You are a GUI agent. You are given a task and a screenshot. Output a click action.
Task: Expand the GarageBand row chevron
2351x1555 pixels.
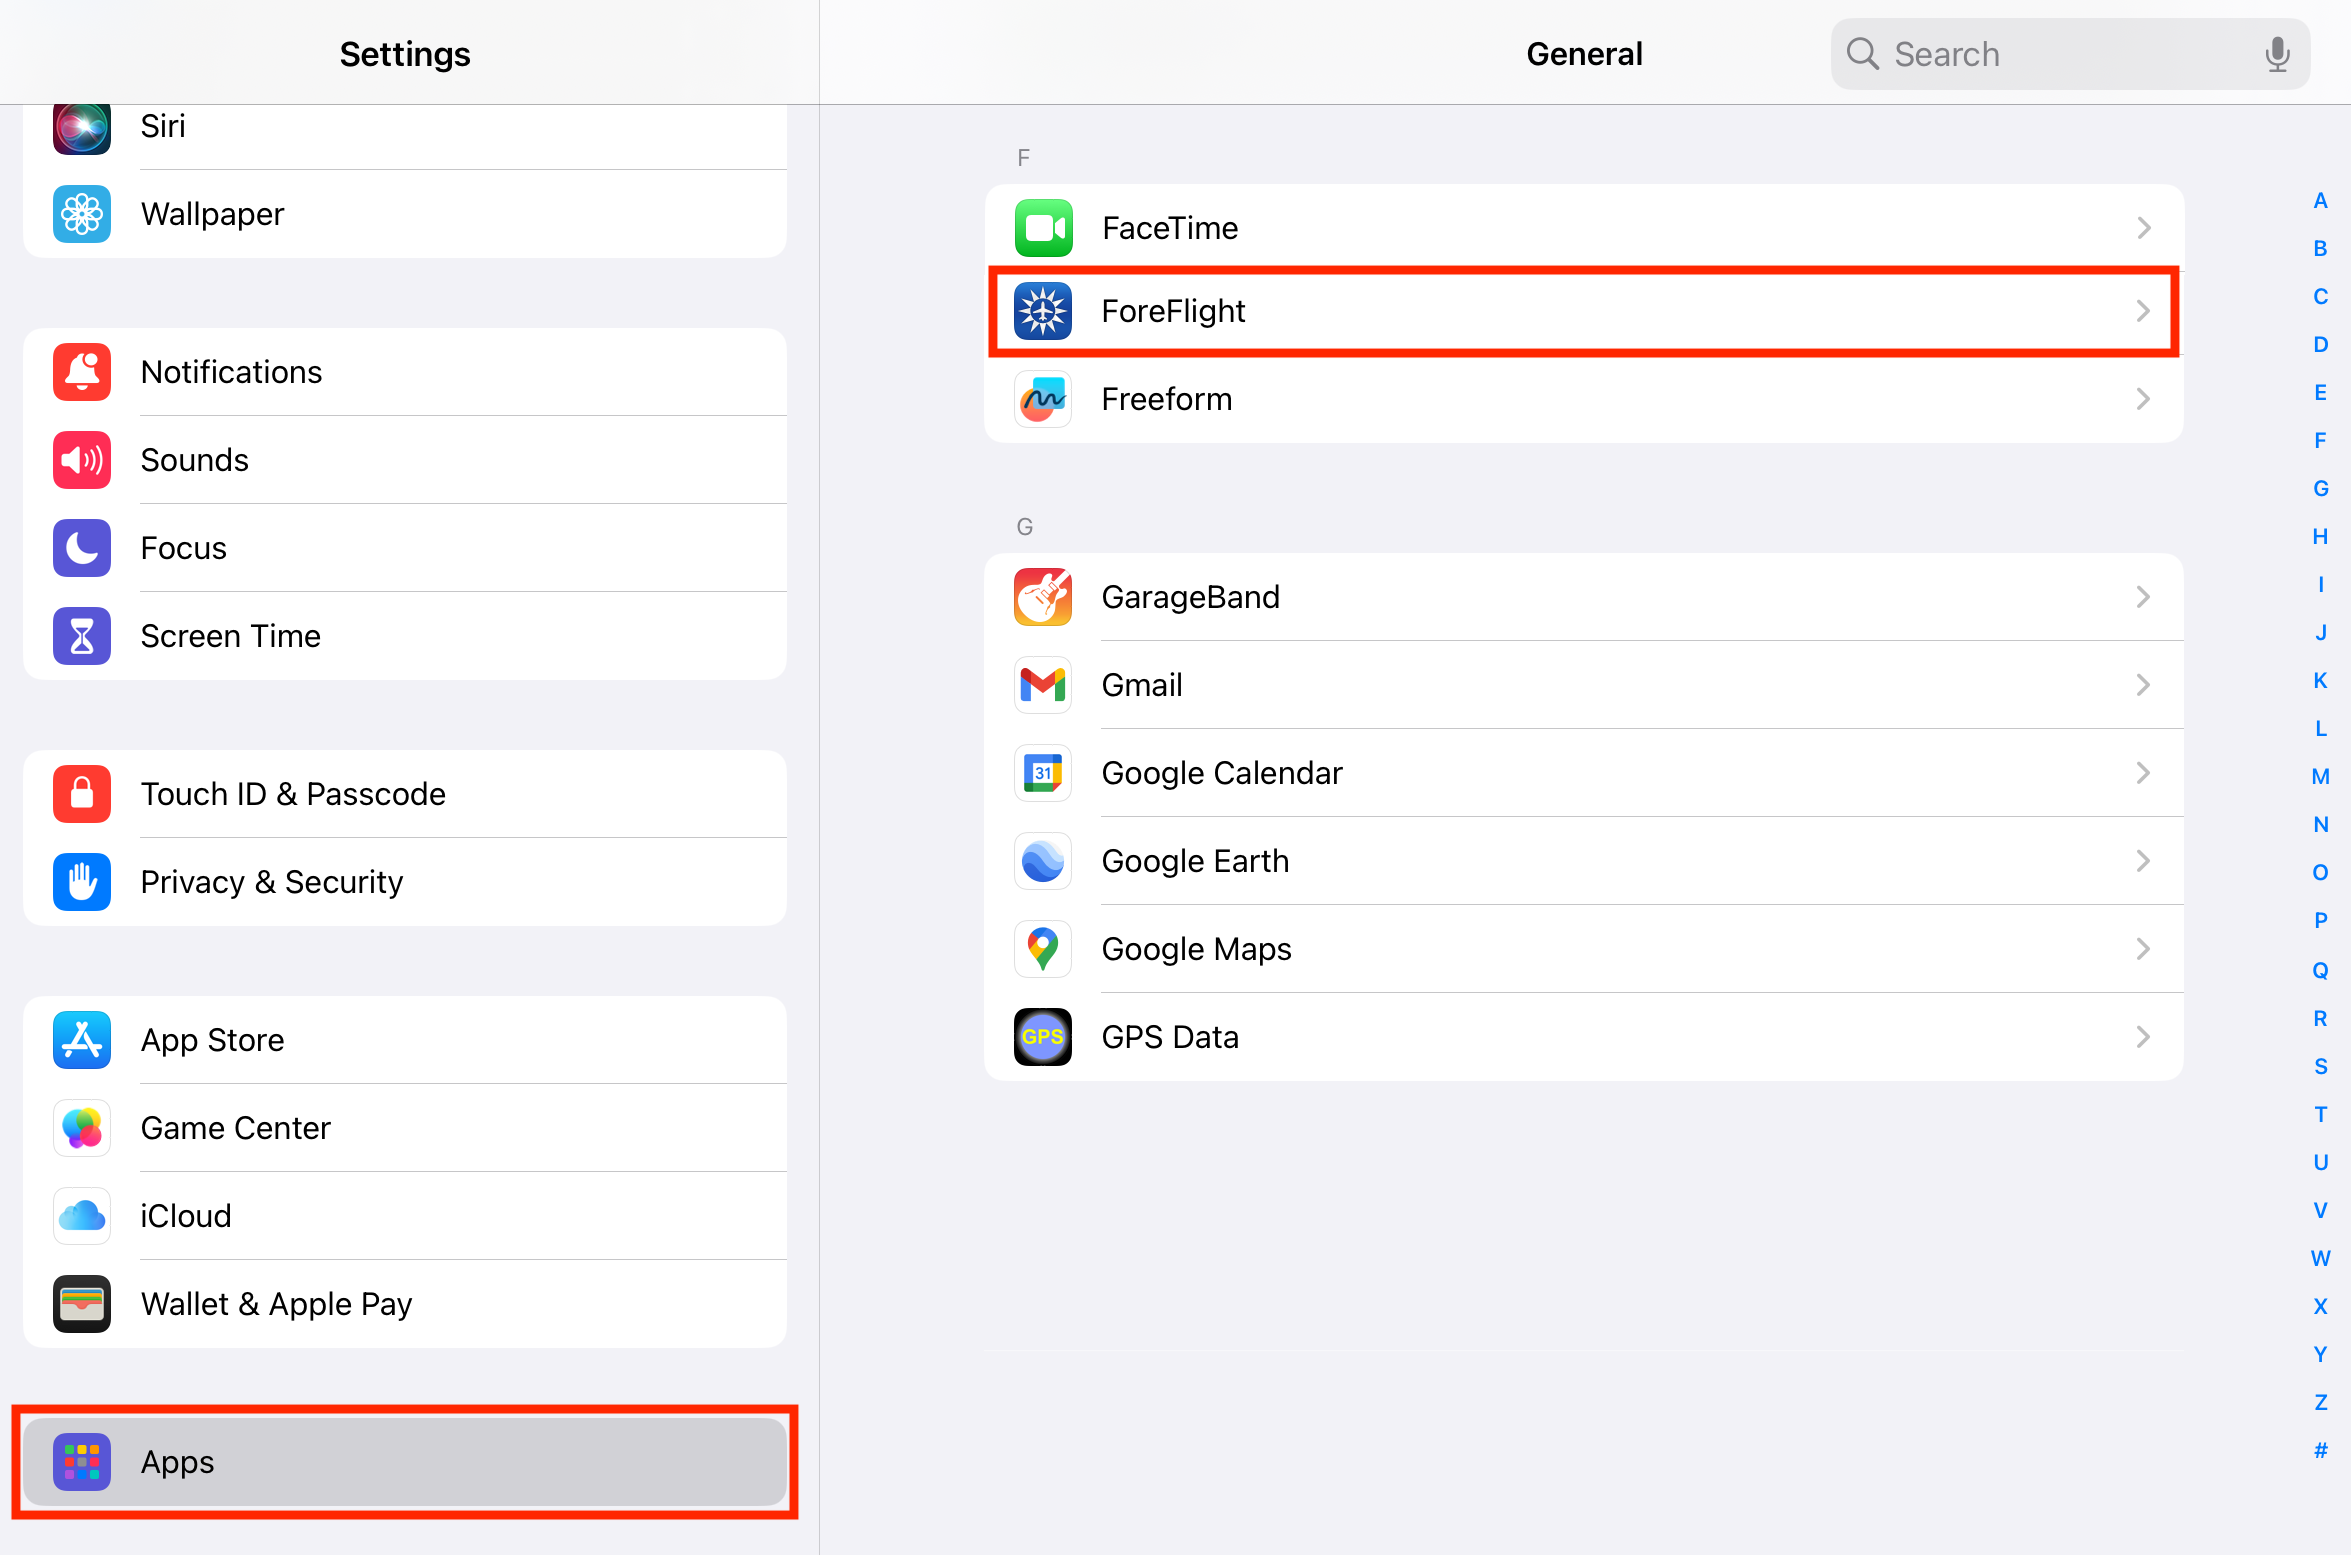2143,597
